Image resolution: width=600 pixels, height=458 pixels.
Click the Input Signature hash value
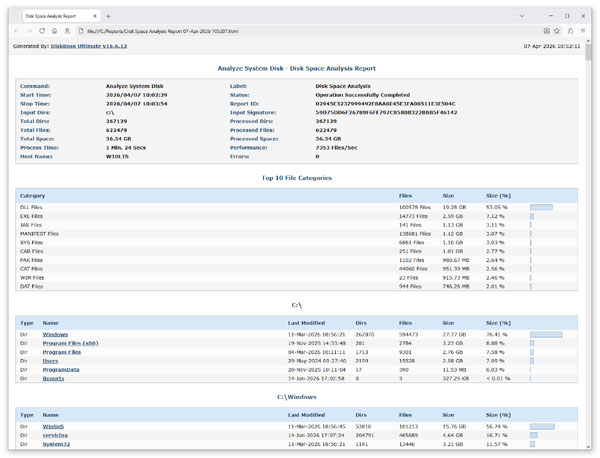coord(386,112)
